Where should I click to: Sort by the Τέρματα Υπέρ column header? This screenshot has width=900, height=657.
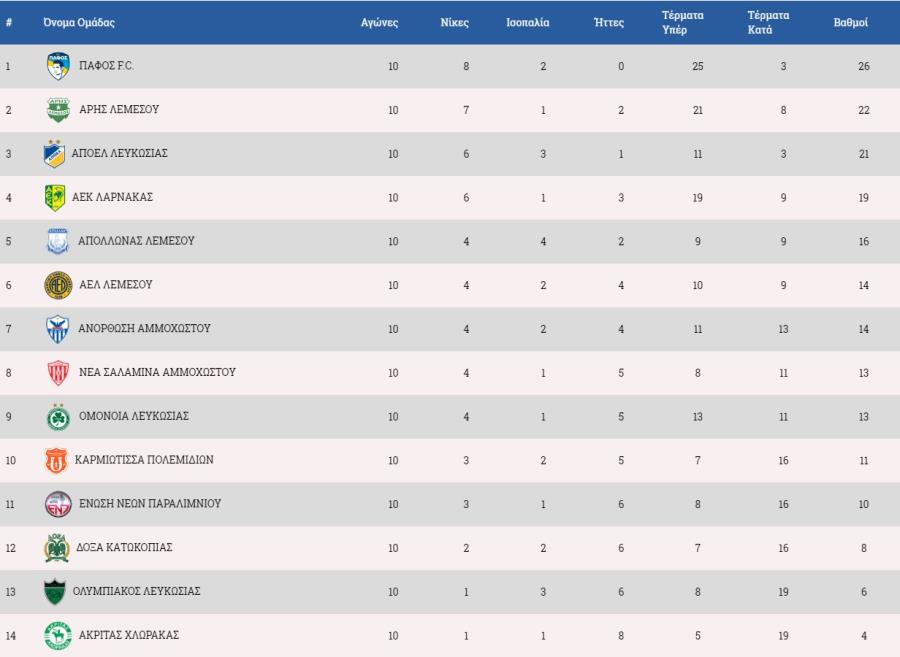coord(682,22)
